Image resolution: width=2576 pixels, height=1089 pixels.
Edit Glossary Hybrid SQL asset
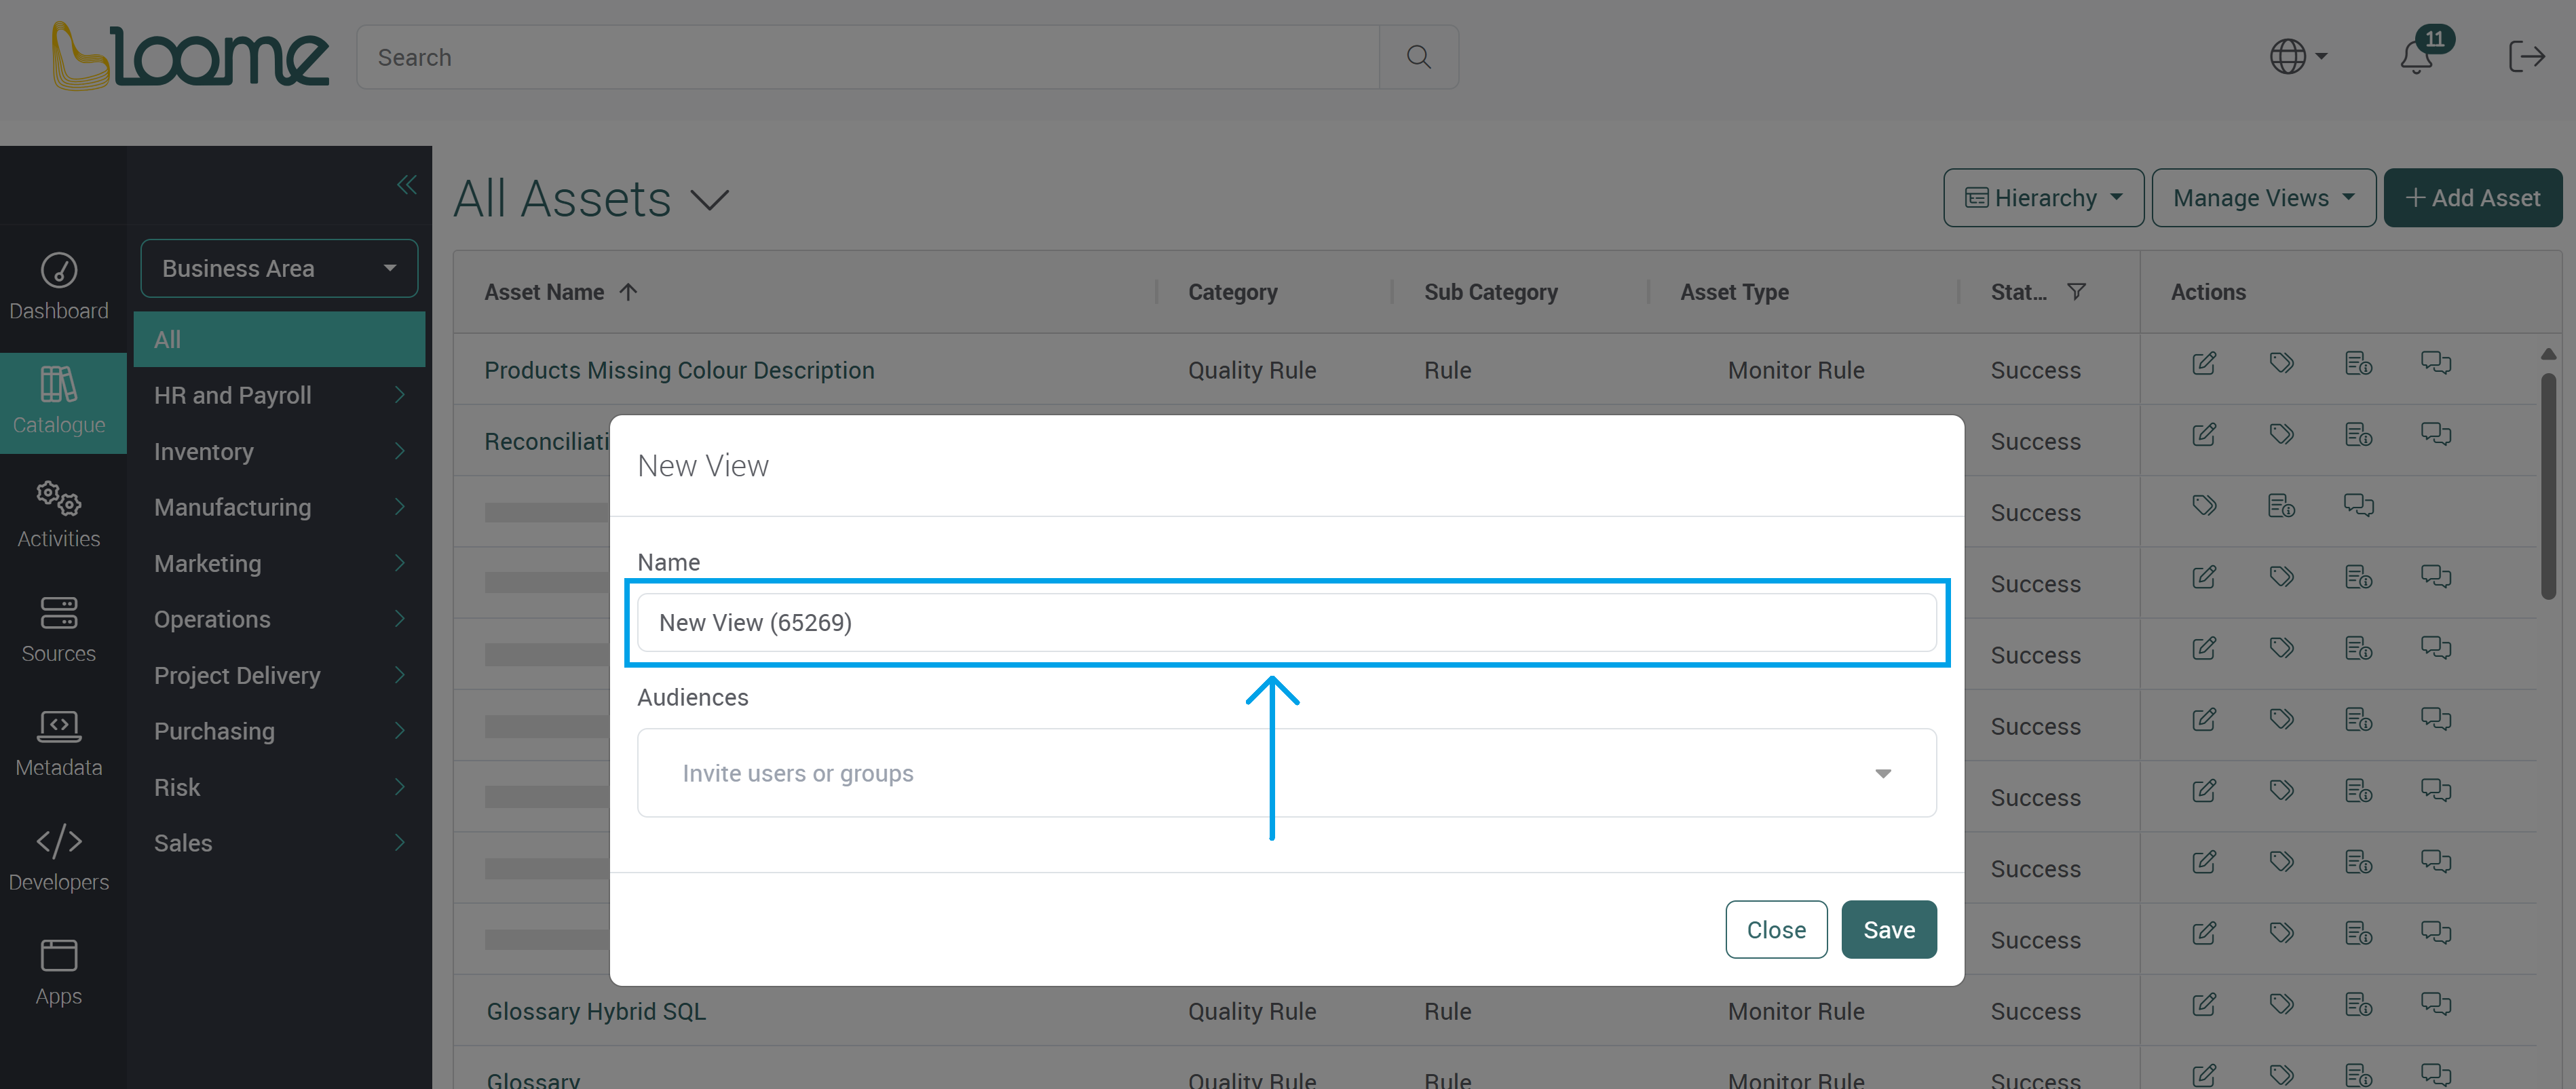(2204, 1004)
